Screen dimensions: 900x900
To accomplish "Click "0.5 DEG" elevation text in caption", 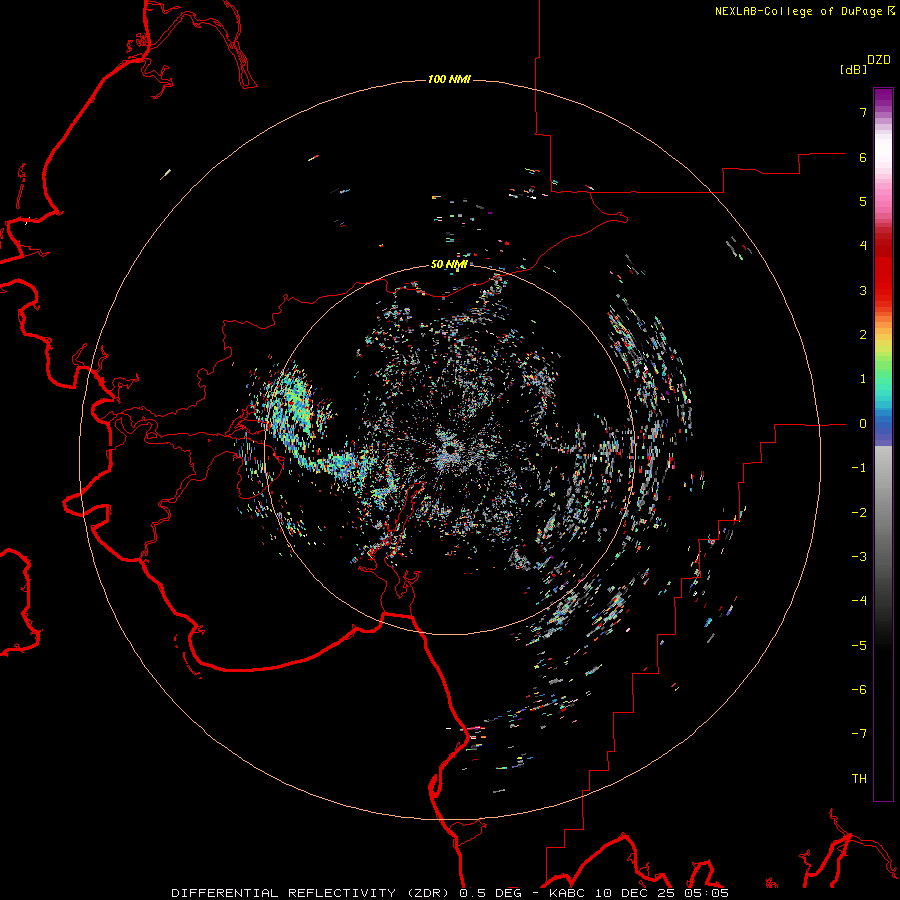I will coord(491,893).
